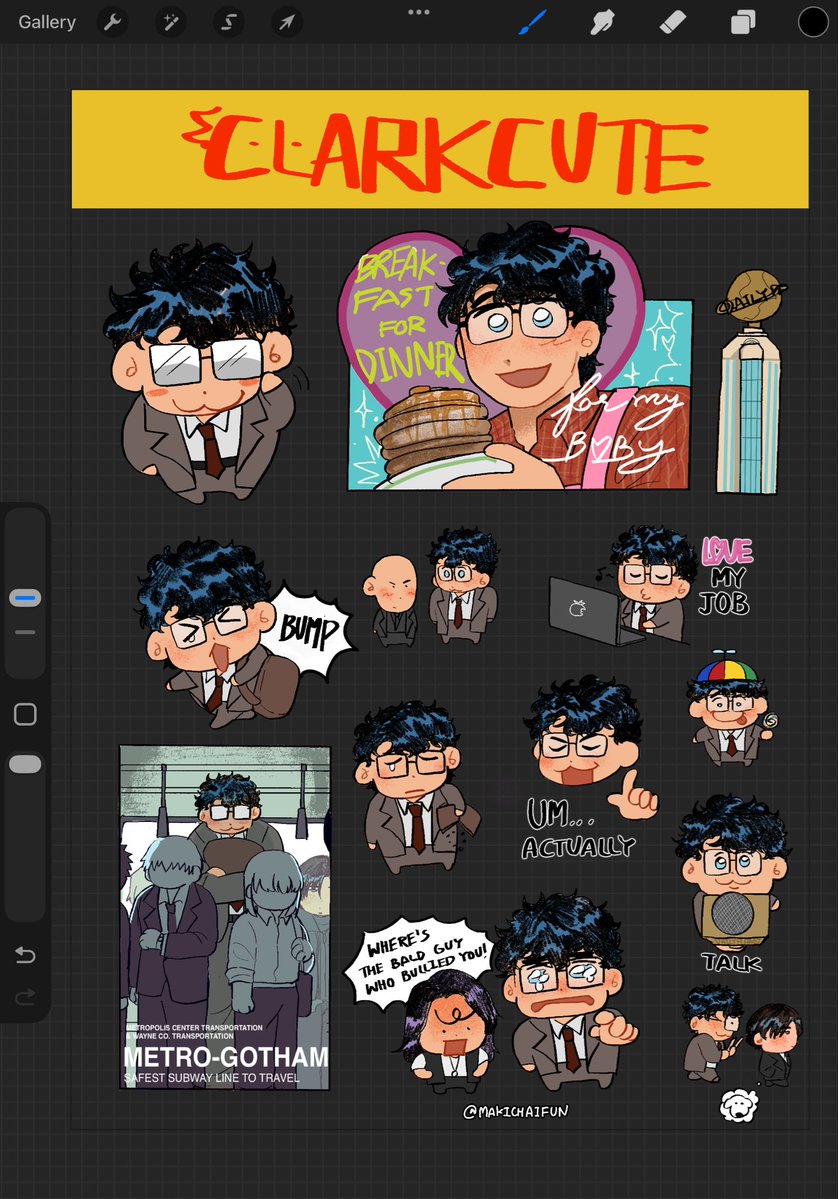Viewport: 838px width, 1199px height.
Task: Tap the @MAKICHAIFUN signature text
Action: 515,1111
